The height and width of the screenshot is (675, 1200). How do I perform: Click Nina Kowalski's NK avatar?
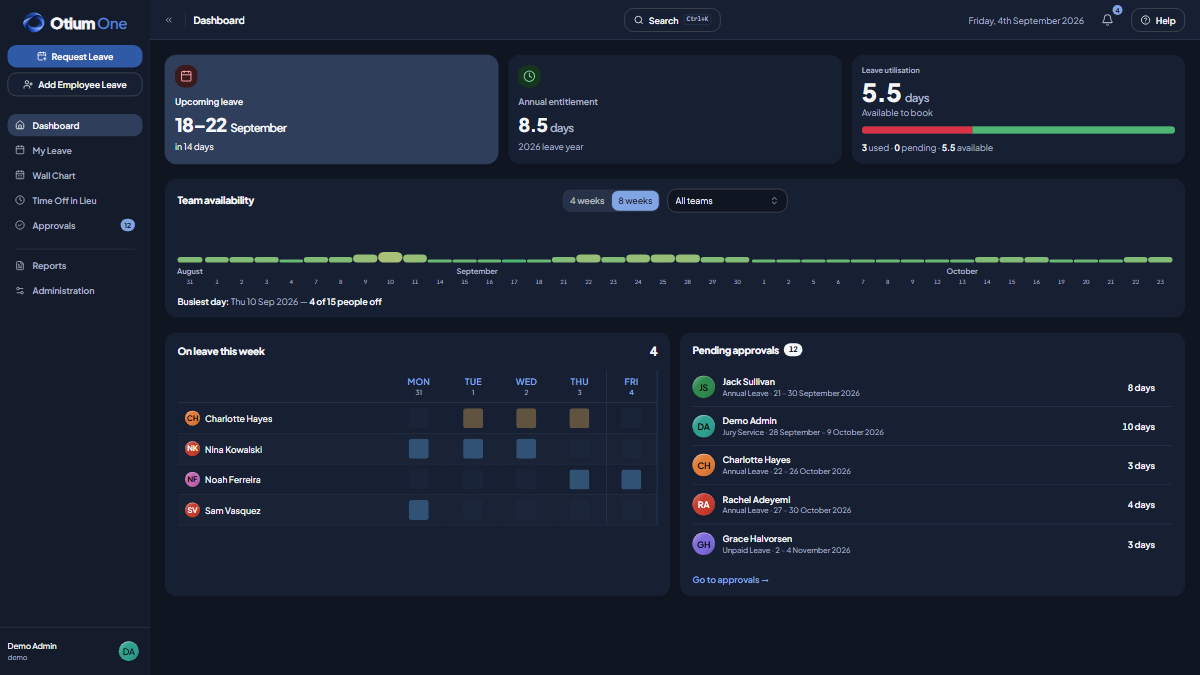pyautogui.click(x=193, y=449)
